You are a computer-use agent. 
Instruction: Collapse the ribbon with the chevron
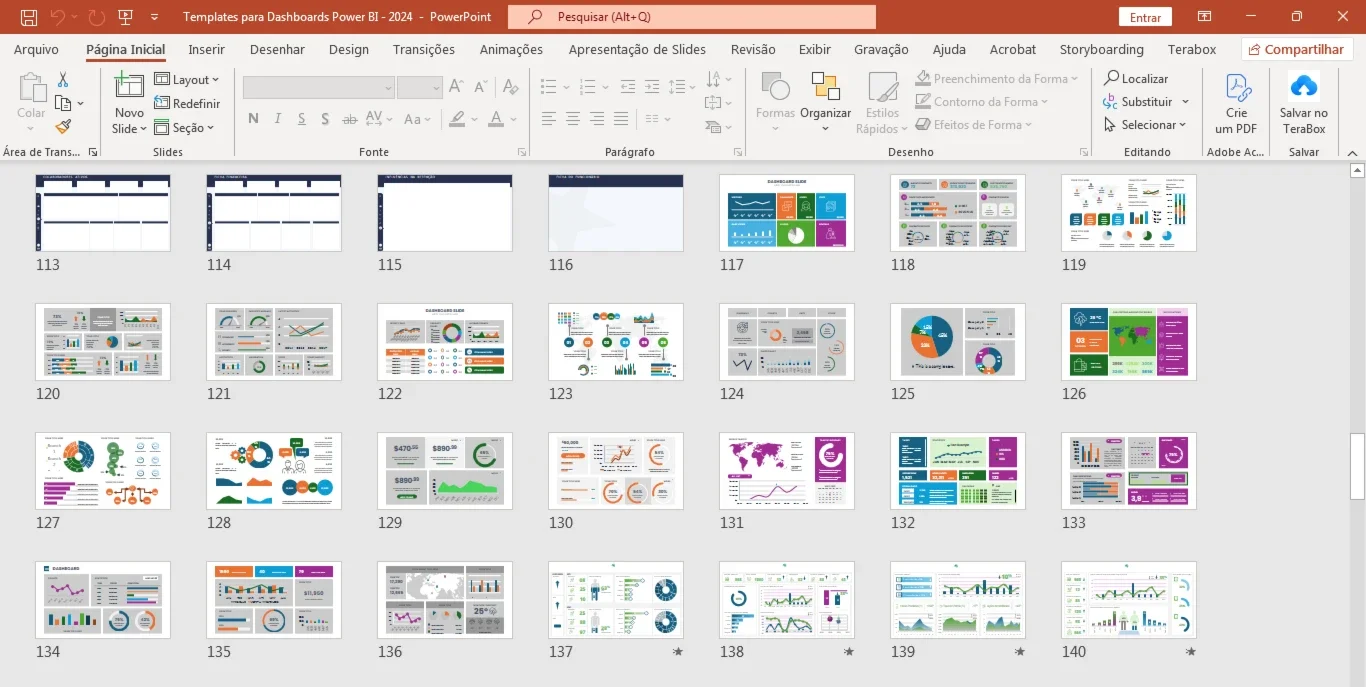(x=1352, y=152)
